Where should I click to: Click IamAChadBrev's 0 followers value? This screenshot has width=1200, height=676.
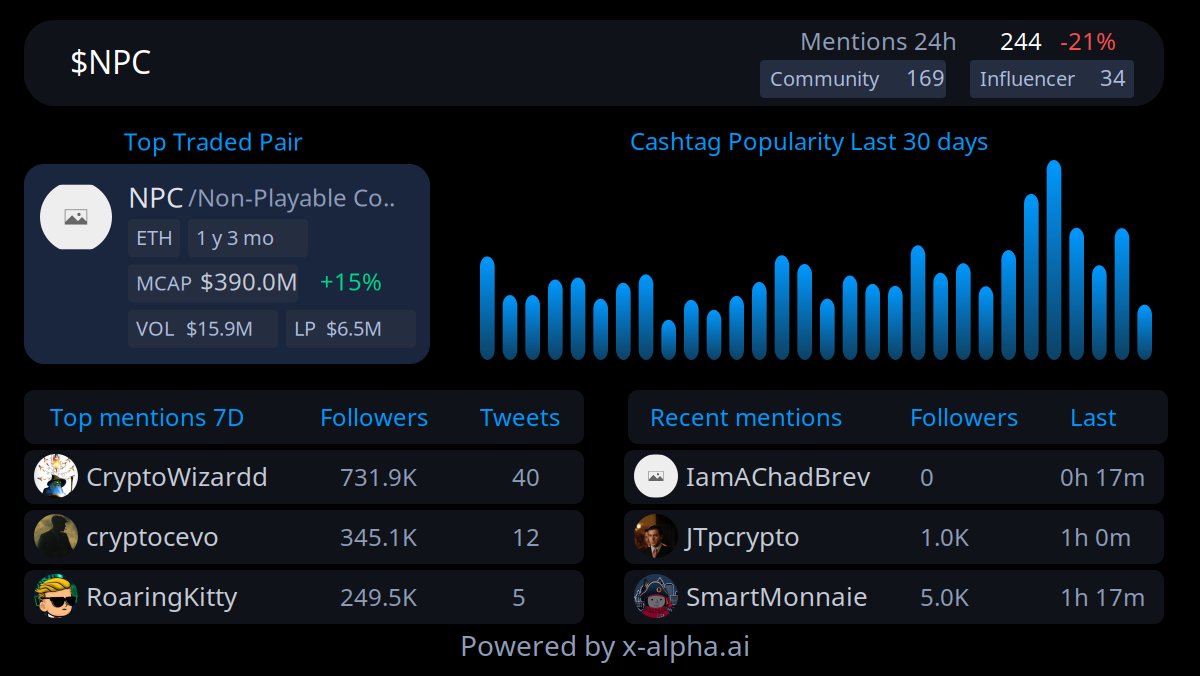point(927,478)
